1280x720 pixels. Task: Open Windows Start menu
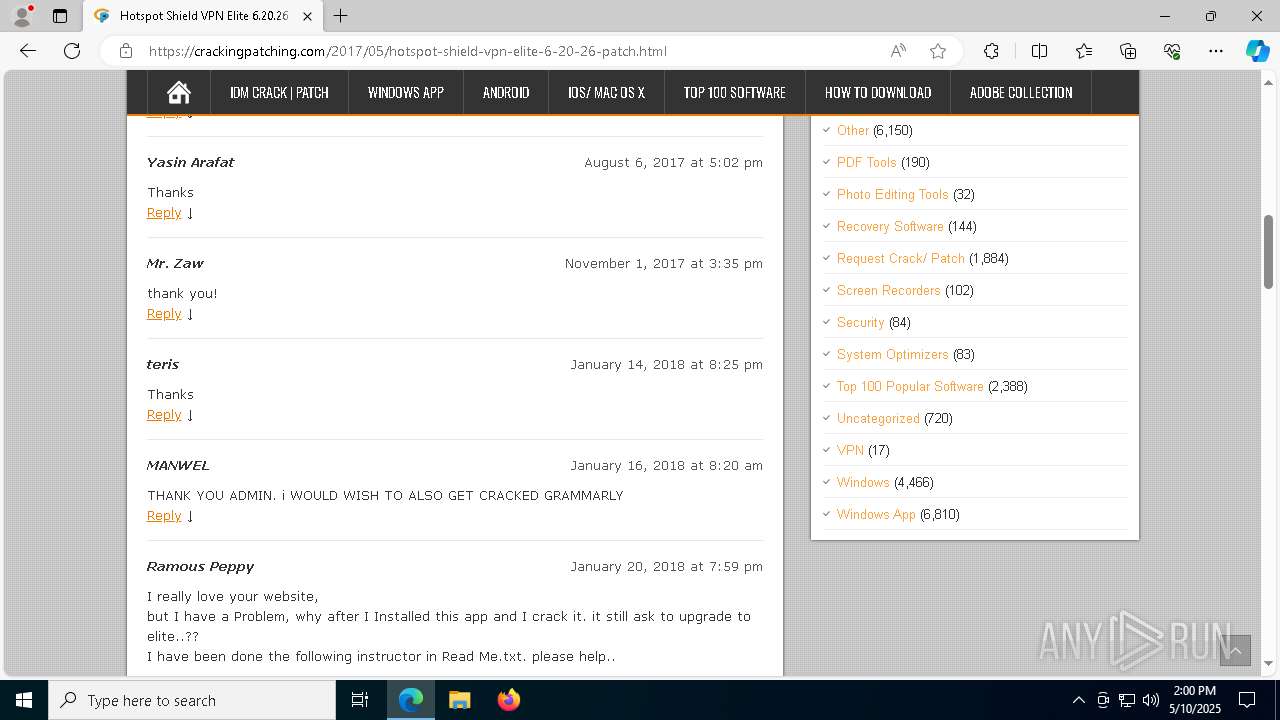24,700
